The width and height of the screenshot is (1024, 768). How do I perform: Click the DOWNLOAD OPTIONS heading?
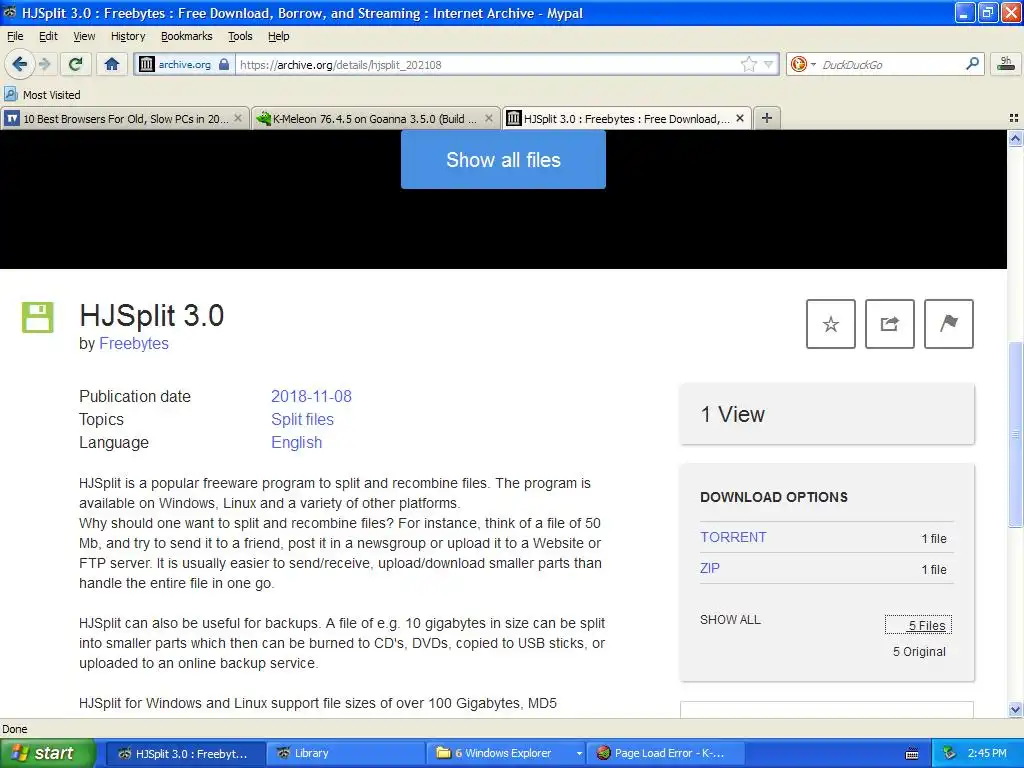tap(774, 497)
